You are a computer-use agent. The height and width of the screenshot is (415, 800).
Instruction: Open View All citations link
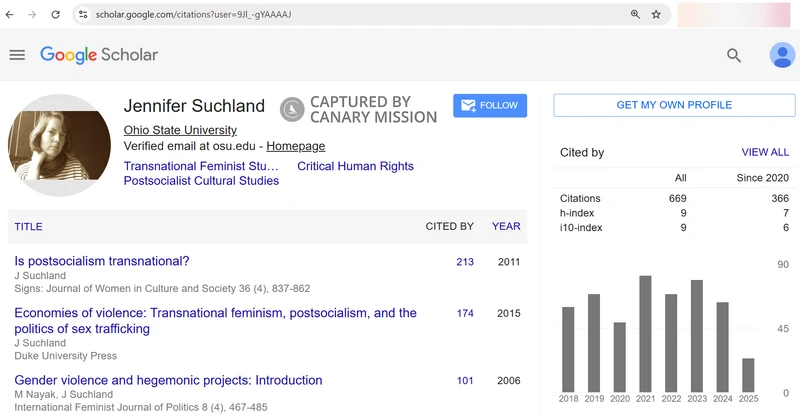point(764,152)
